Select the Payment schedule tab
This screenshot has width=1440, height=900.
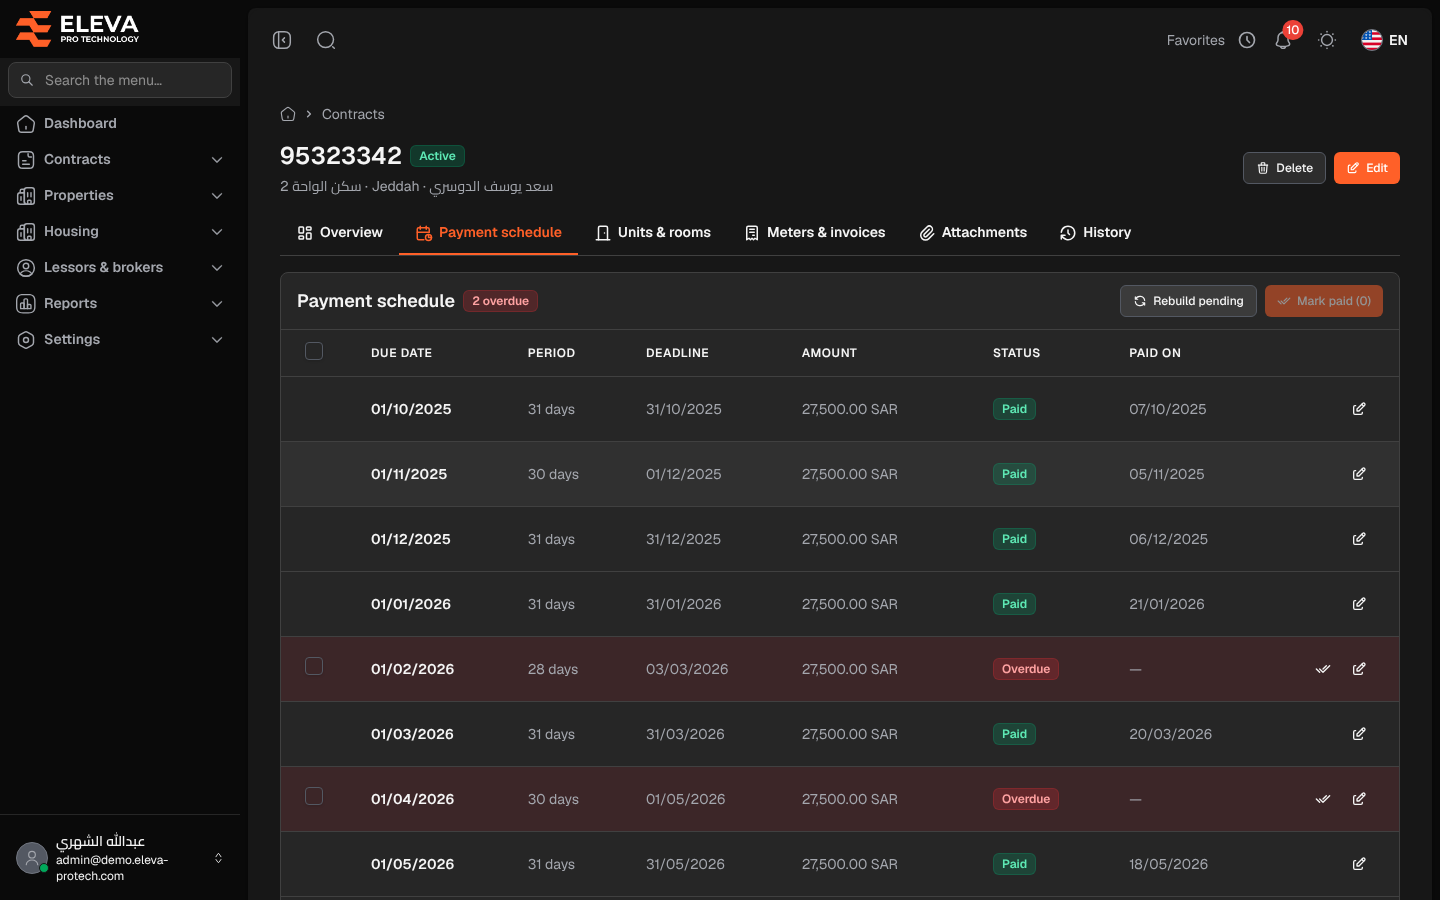point(488,232)
